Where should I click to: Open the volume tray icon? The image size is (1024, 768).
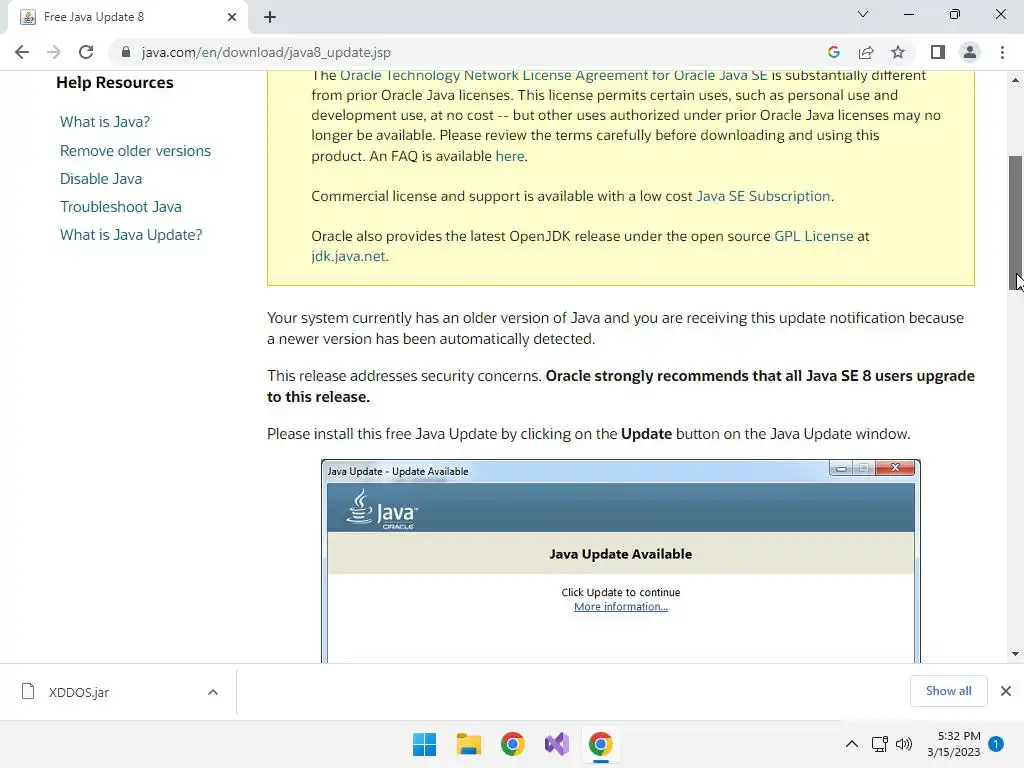[904, 744]
